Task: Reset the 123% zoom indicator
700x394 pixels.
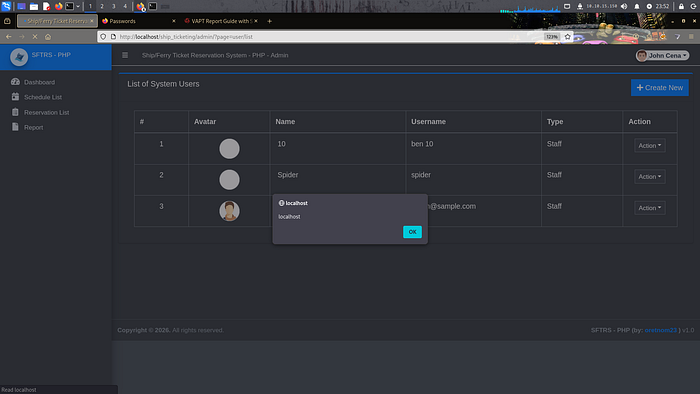Action: click(x=552, y=37)
